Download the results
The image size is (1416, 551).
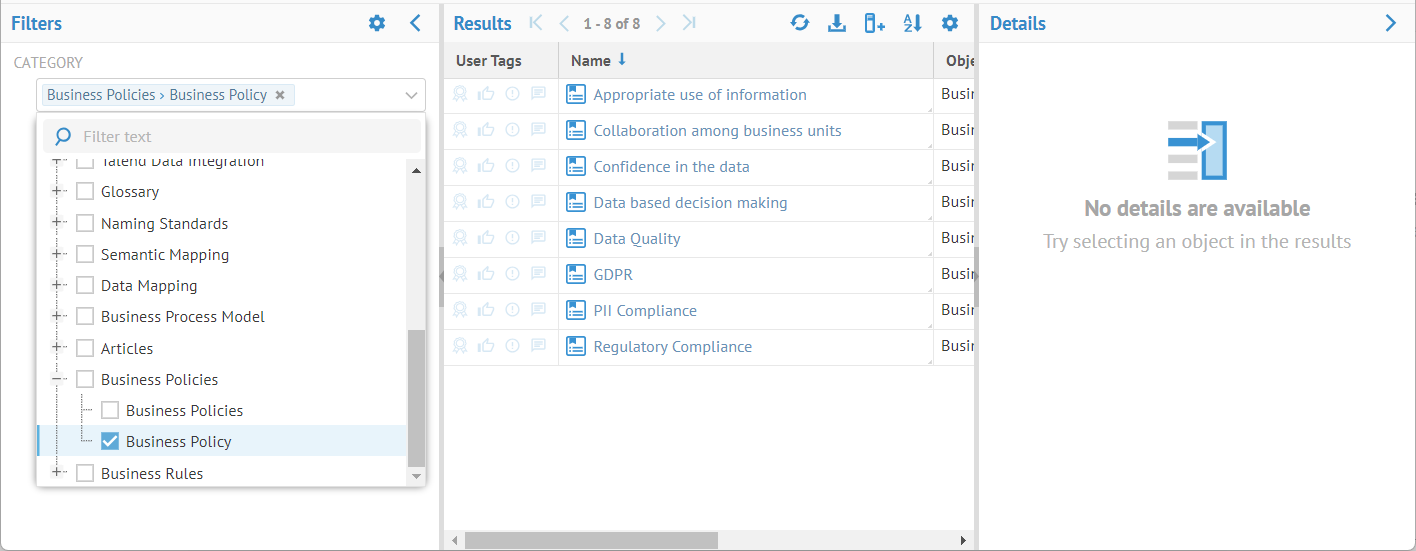pyautogui.click(x=837, y=23)
